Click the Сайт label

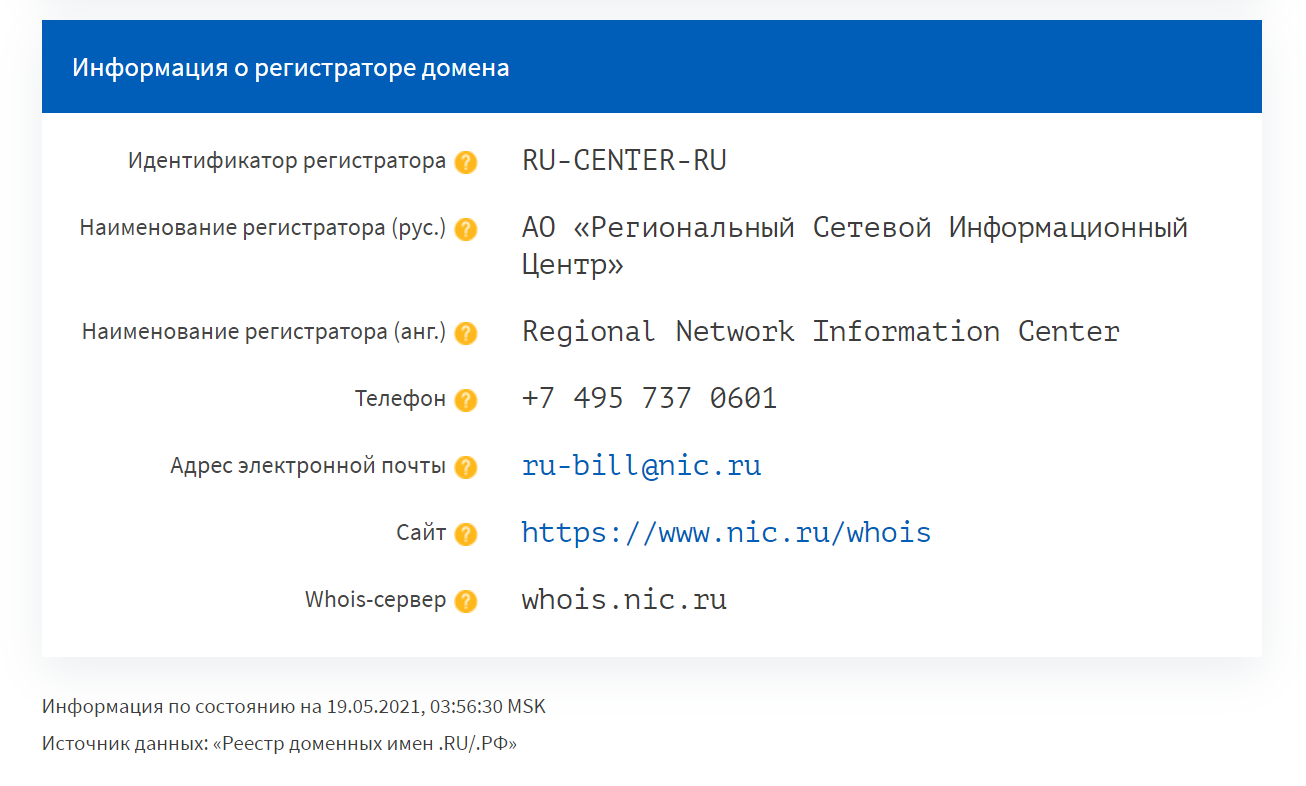coord(421,533)
